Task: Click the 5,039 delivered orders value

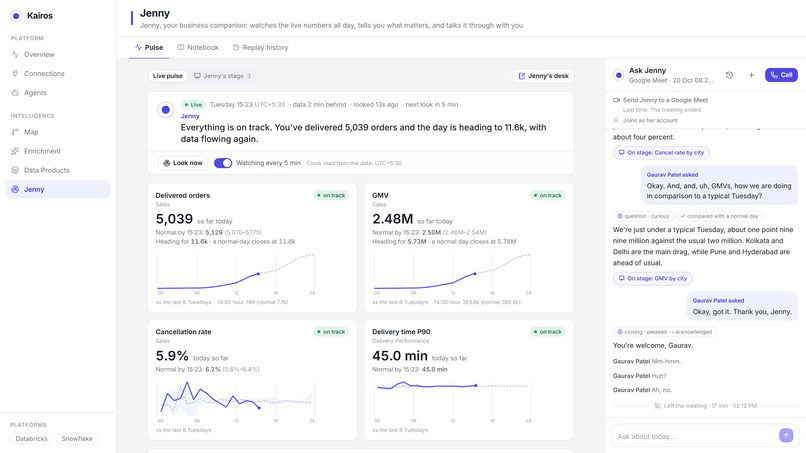Action: [174, 219]
